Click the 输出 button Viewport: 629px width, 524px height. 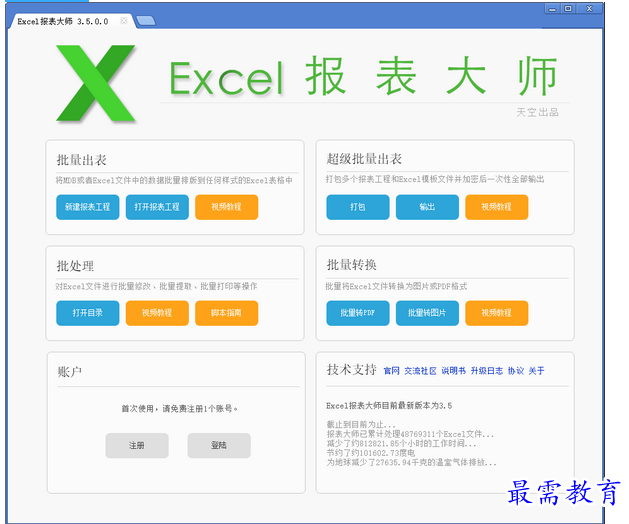click(x=427, y=207)
